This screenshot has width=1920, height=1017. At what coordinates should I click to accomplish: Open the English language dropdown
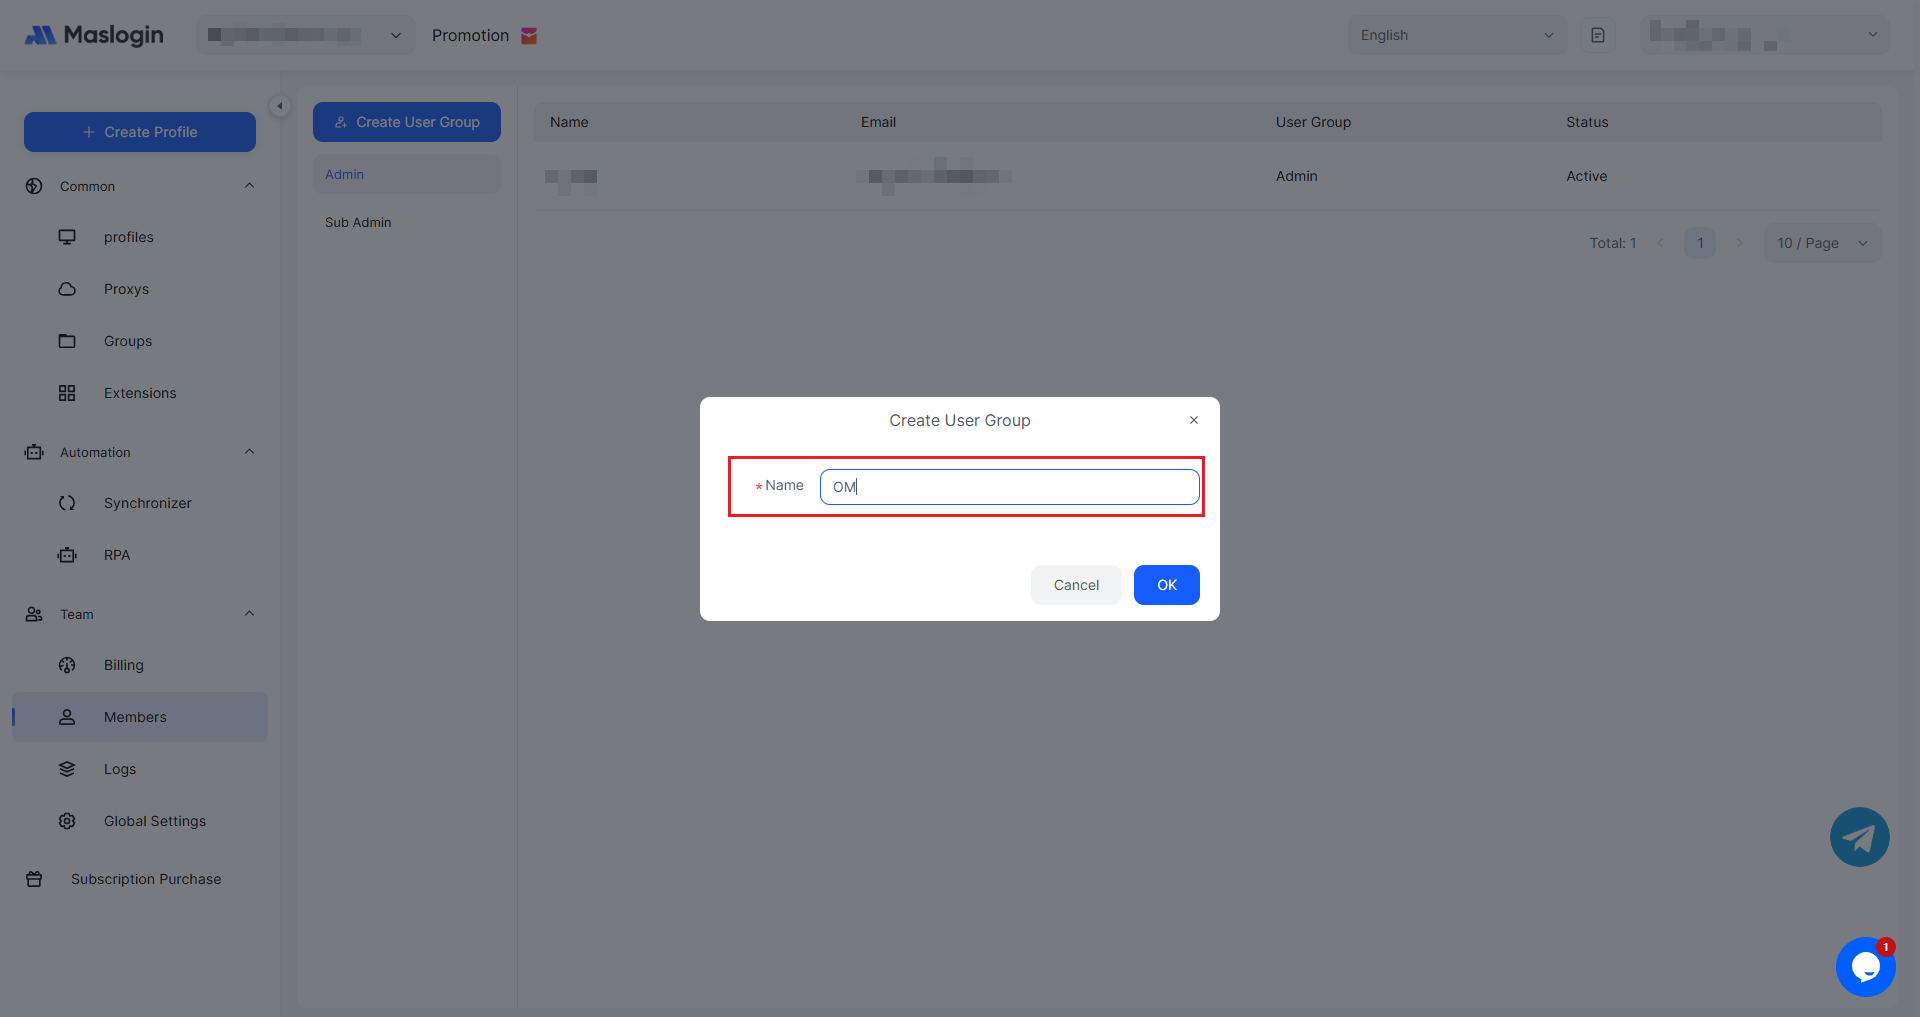click(x=1456, y=35)
